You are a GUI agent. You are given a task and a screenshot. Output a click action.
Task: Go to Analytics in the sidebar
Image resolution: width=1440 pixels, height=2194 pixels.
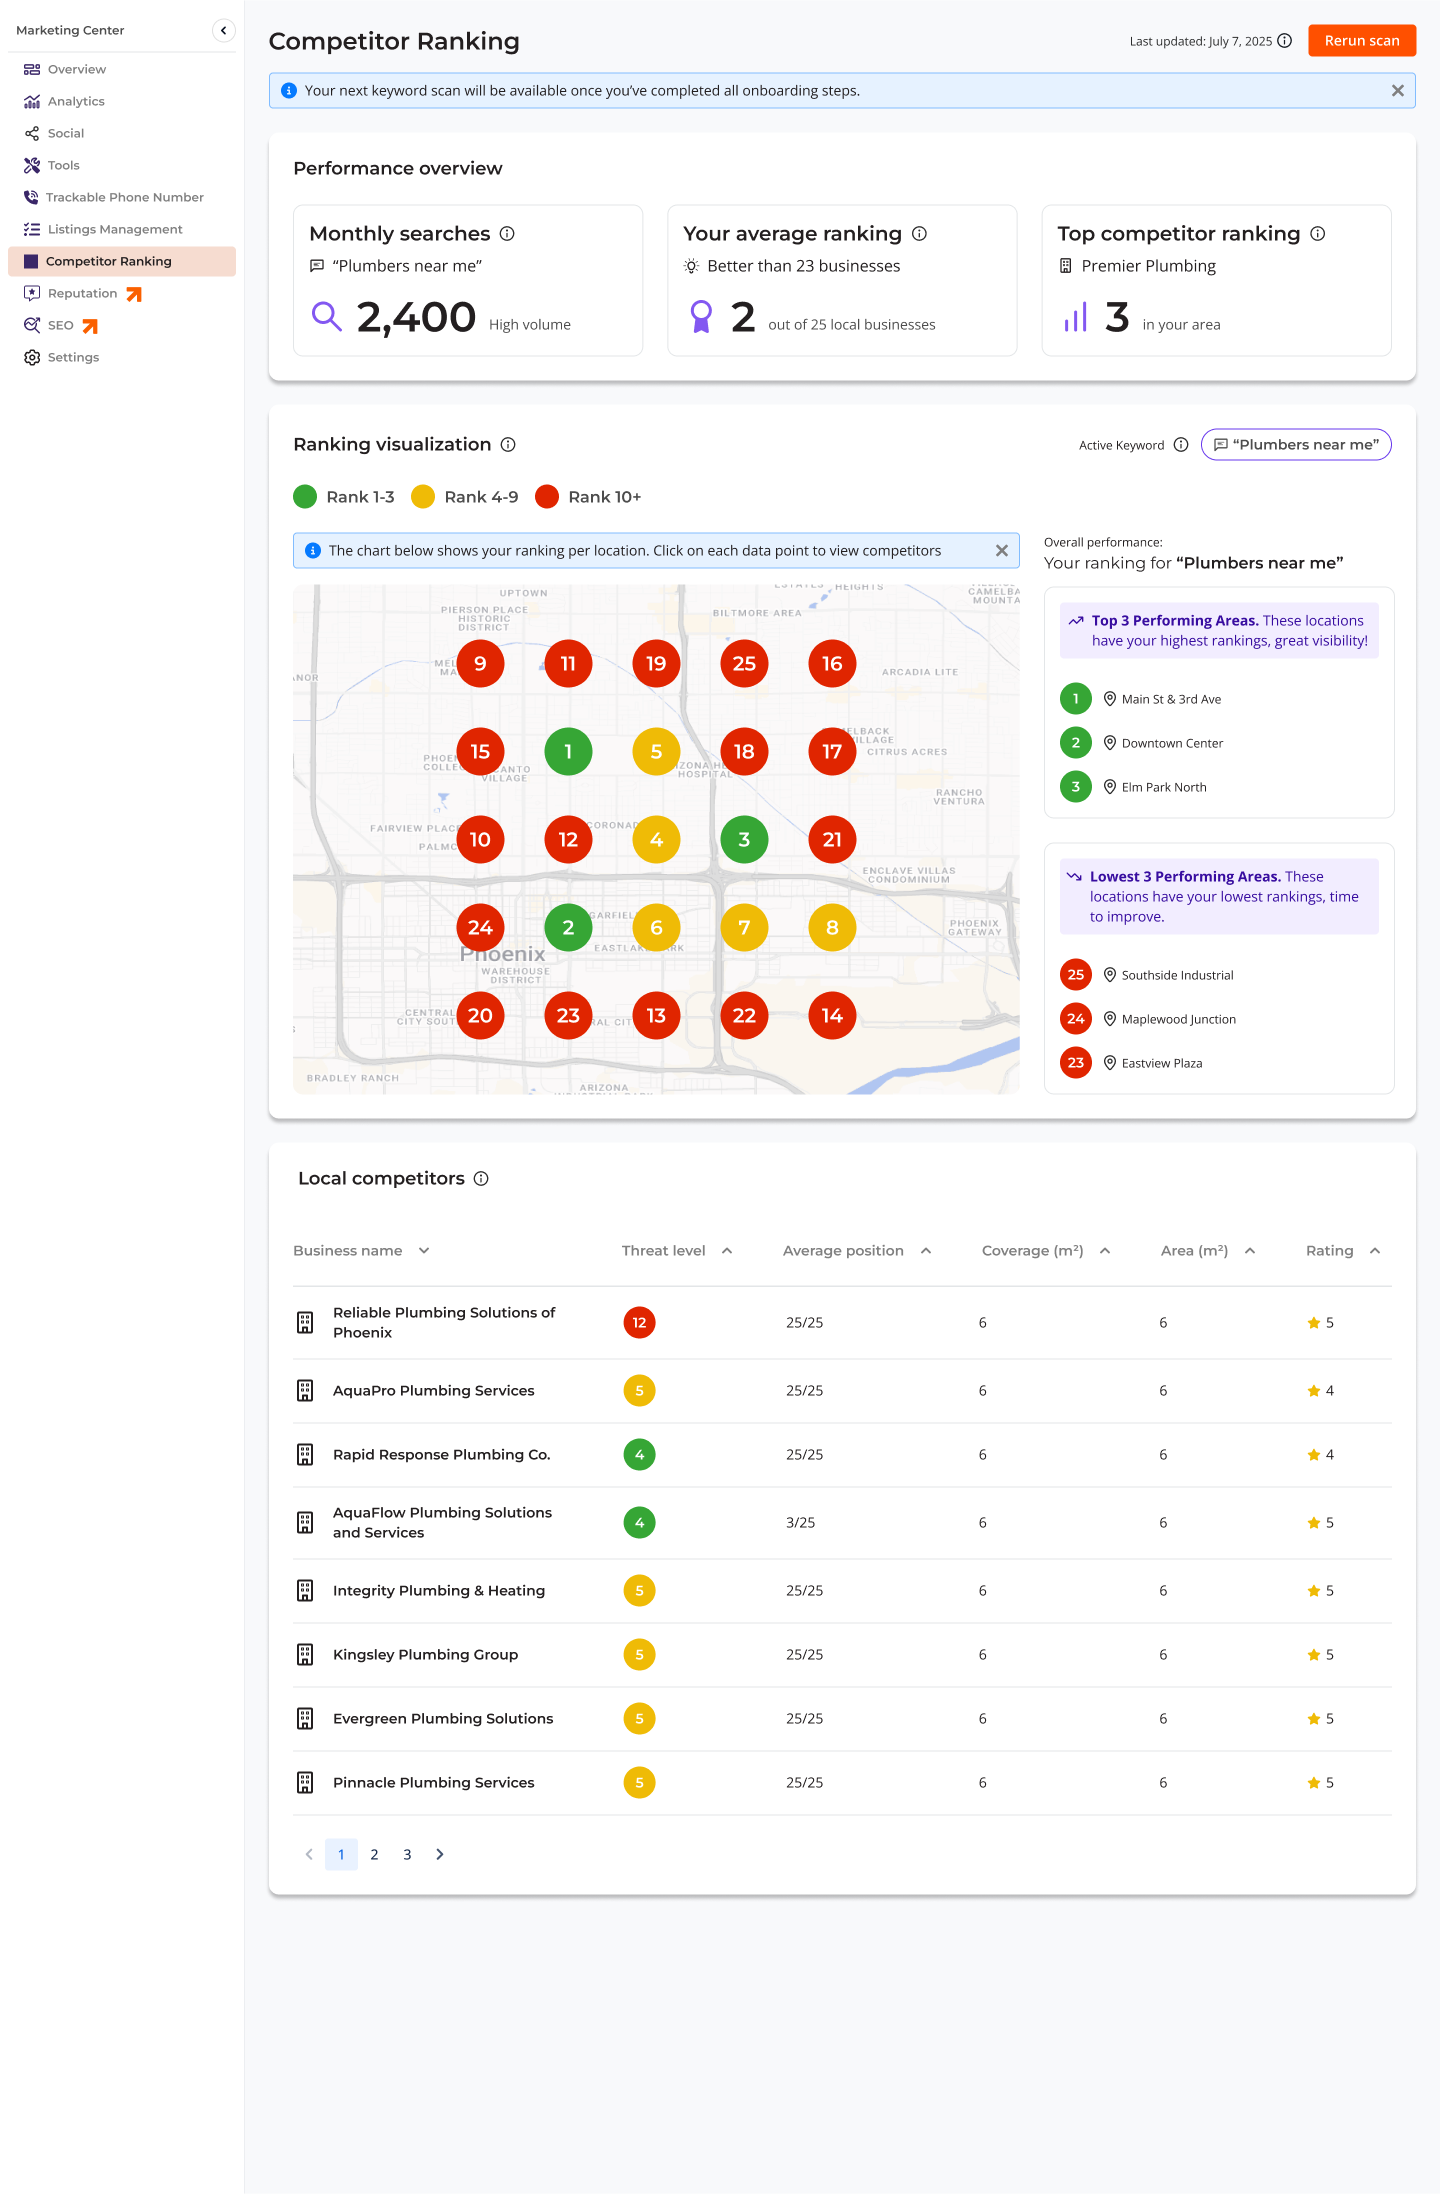76,102
